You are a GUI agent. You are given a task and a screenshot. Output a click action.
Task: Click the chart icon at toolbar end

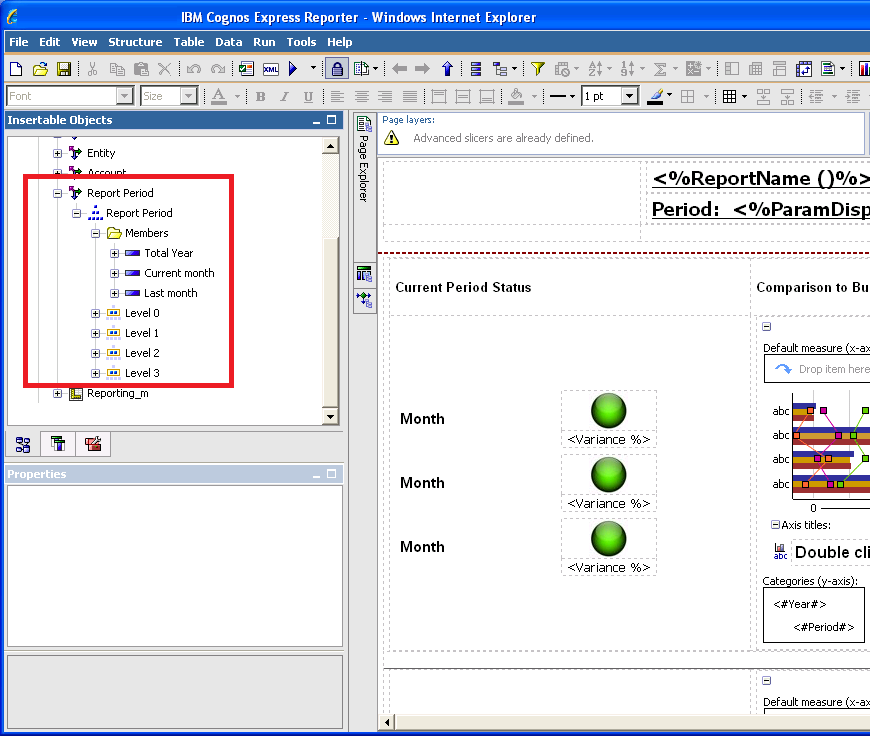864,69
